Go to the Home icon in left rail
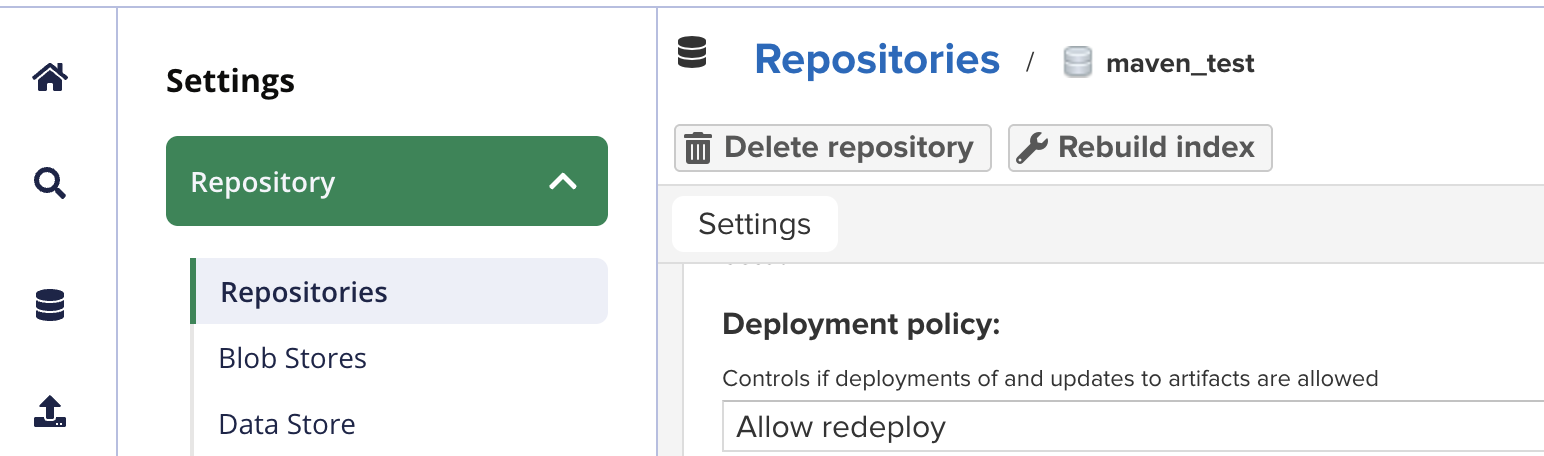Screen dimensions: 1544x456 coord(50,77)
